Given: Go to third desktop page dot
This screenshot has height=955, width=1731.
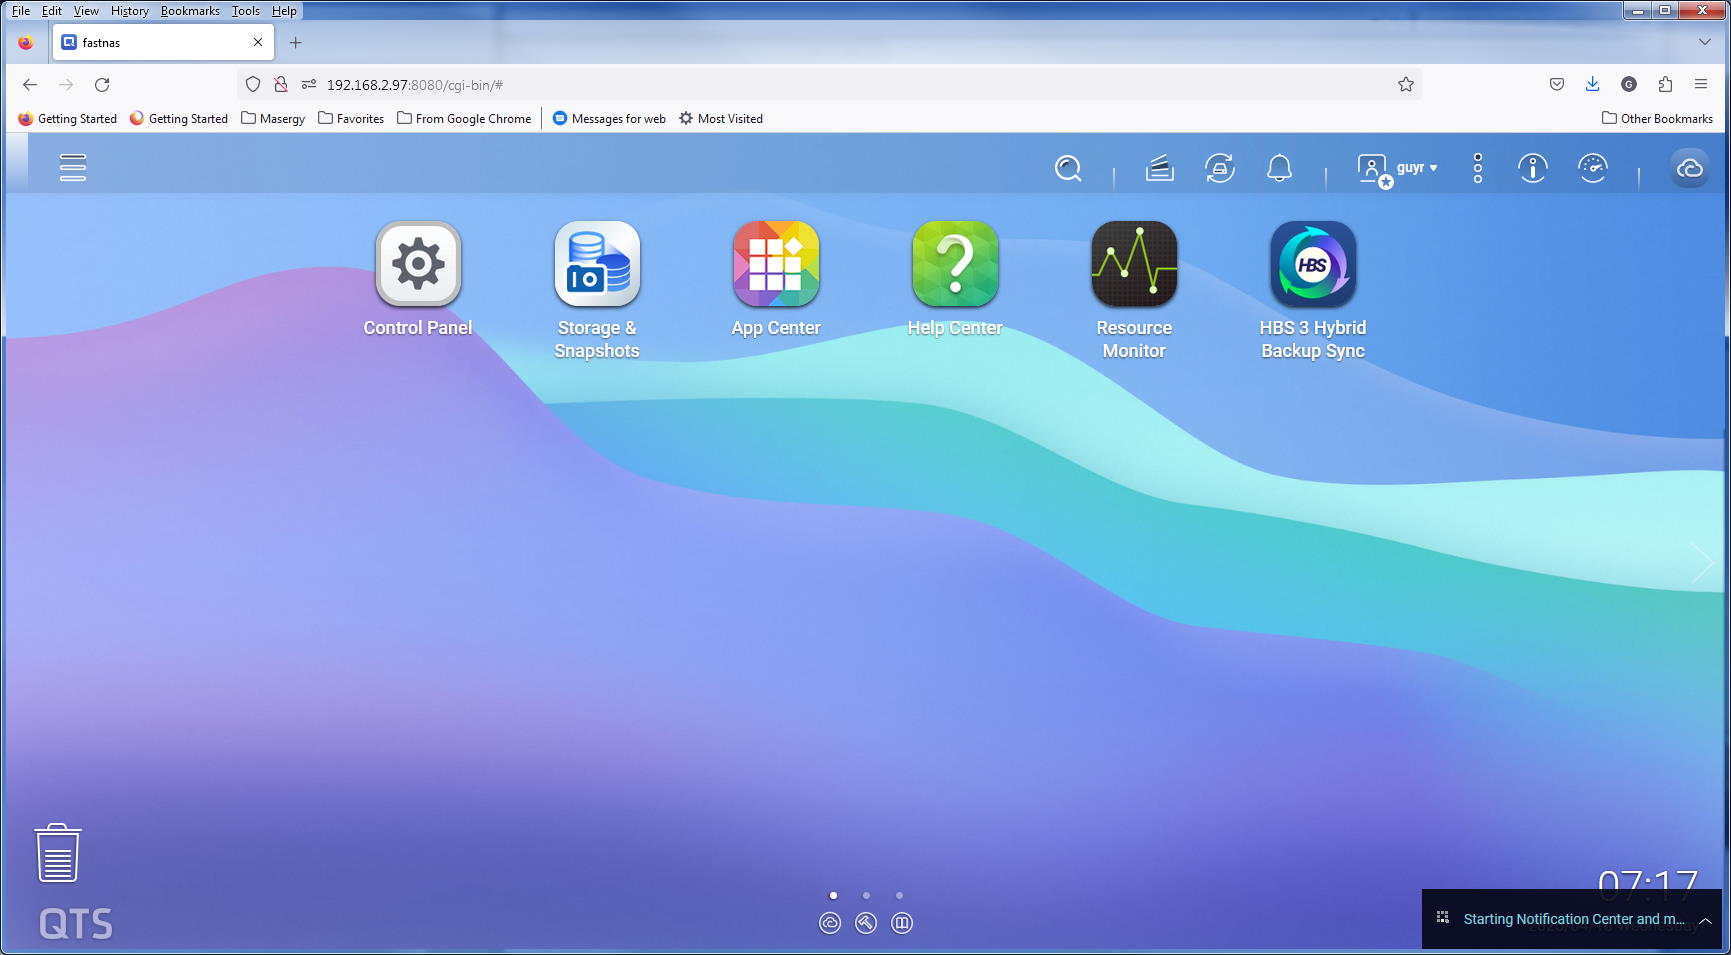Looking at the screenshot, I should [900, 896].
